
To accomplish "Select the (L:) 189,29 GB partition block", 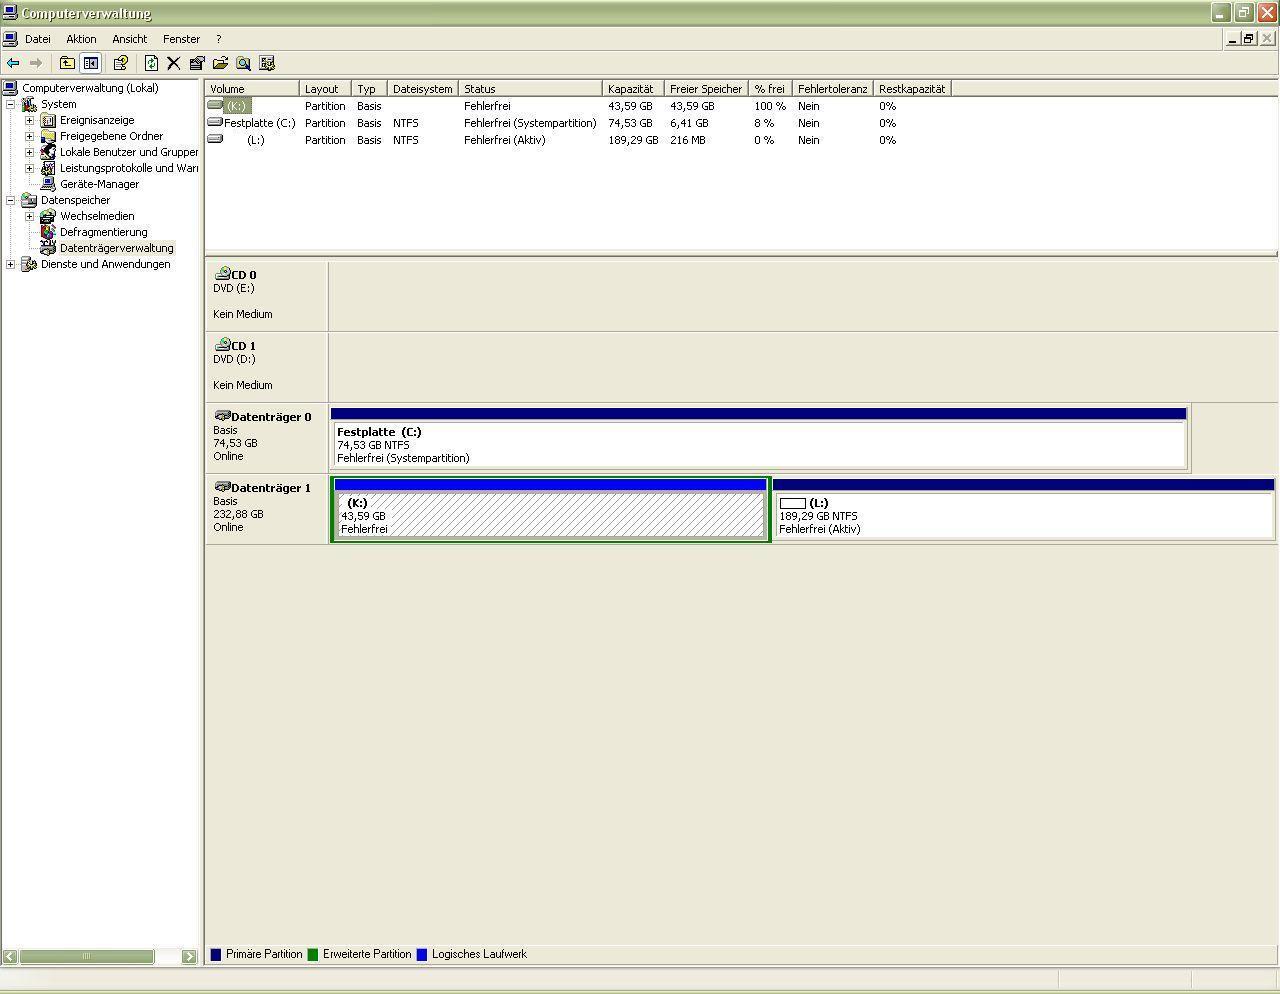I will (1023, 510).
